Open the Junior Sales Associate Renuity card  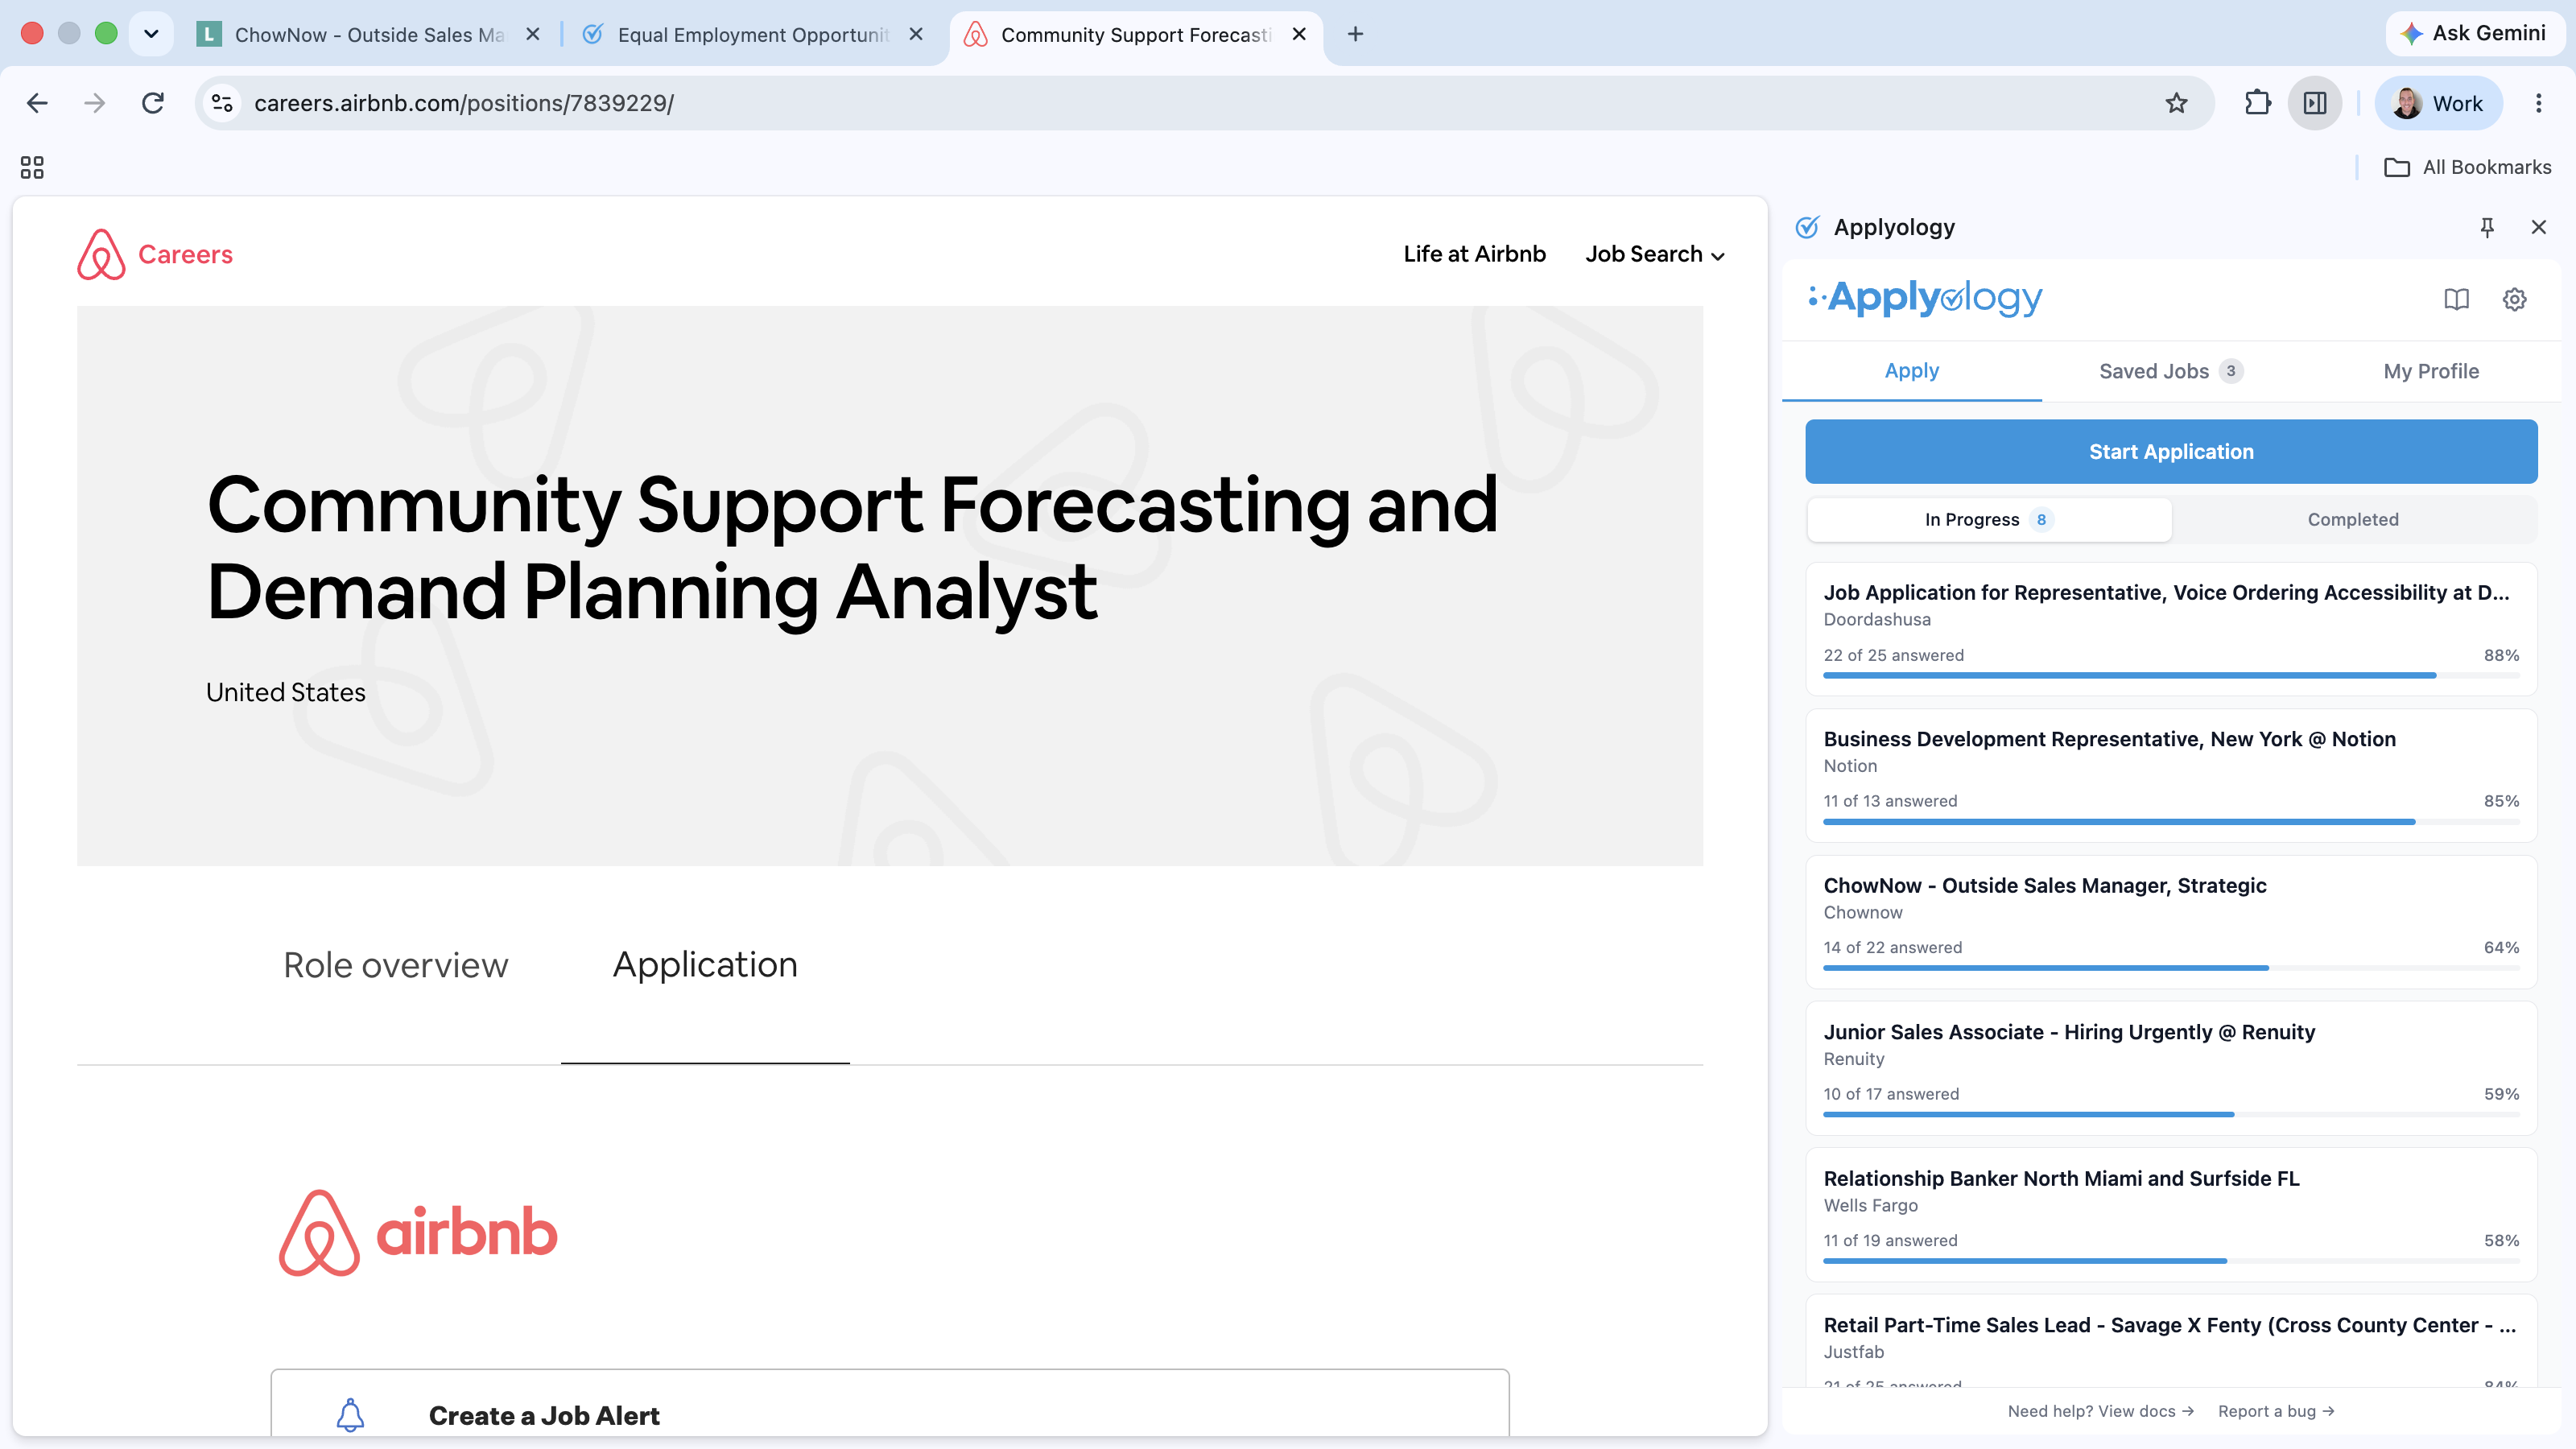click(x=2170, y=1068)
